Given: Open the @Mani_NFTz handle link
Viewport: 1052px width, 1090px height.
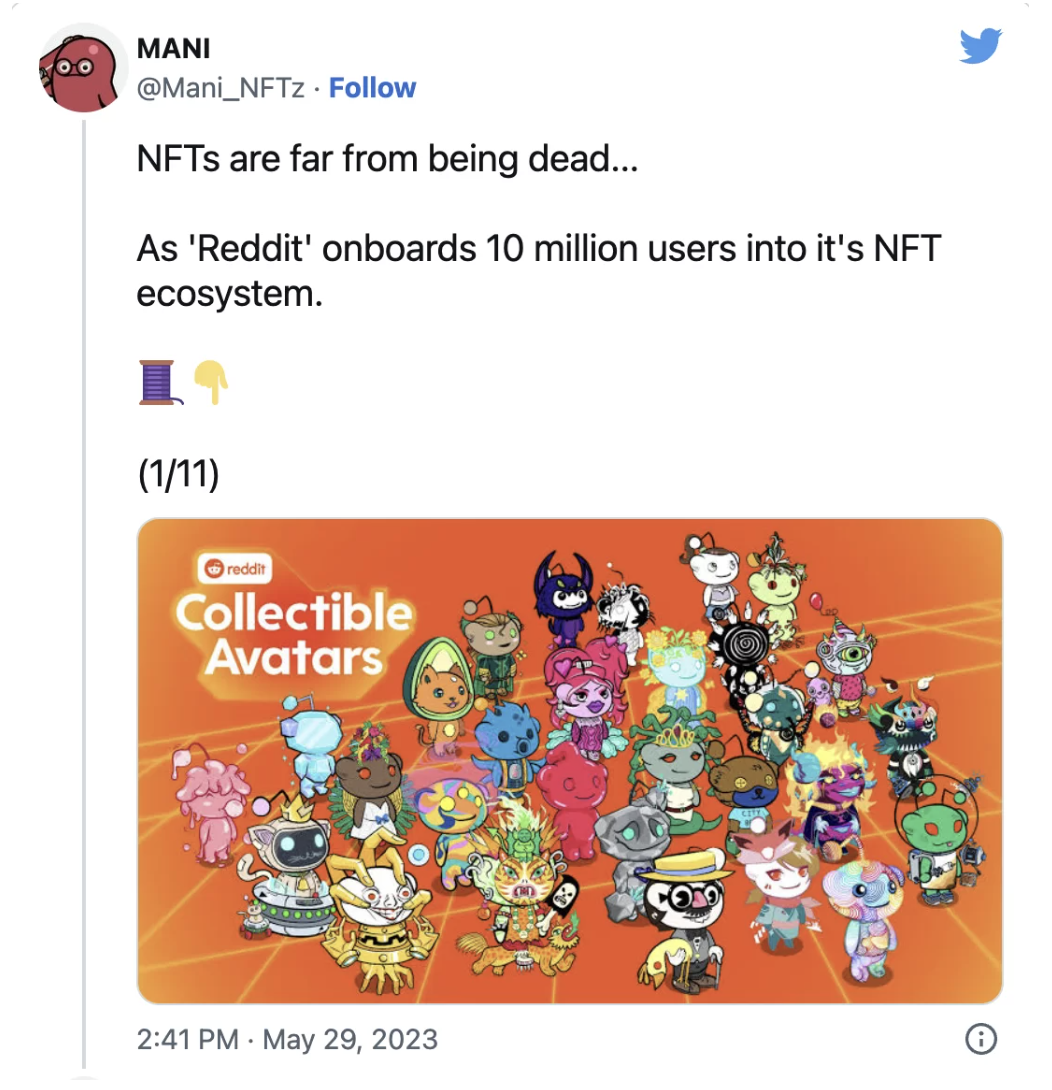Looking at the screenshot, I should pos(220,88).
